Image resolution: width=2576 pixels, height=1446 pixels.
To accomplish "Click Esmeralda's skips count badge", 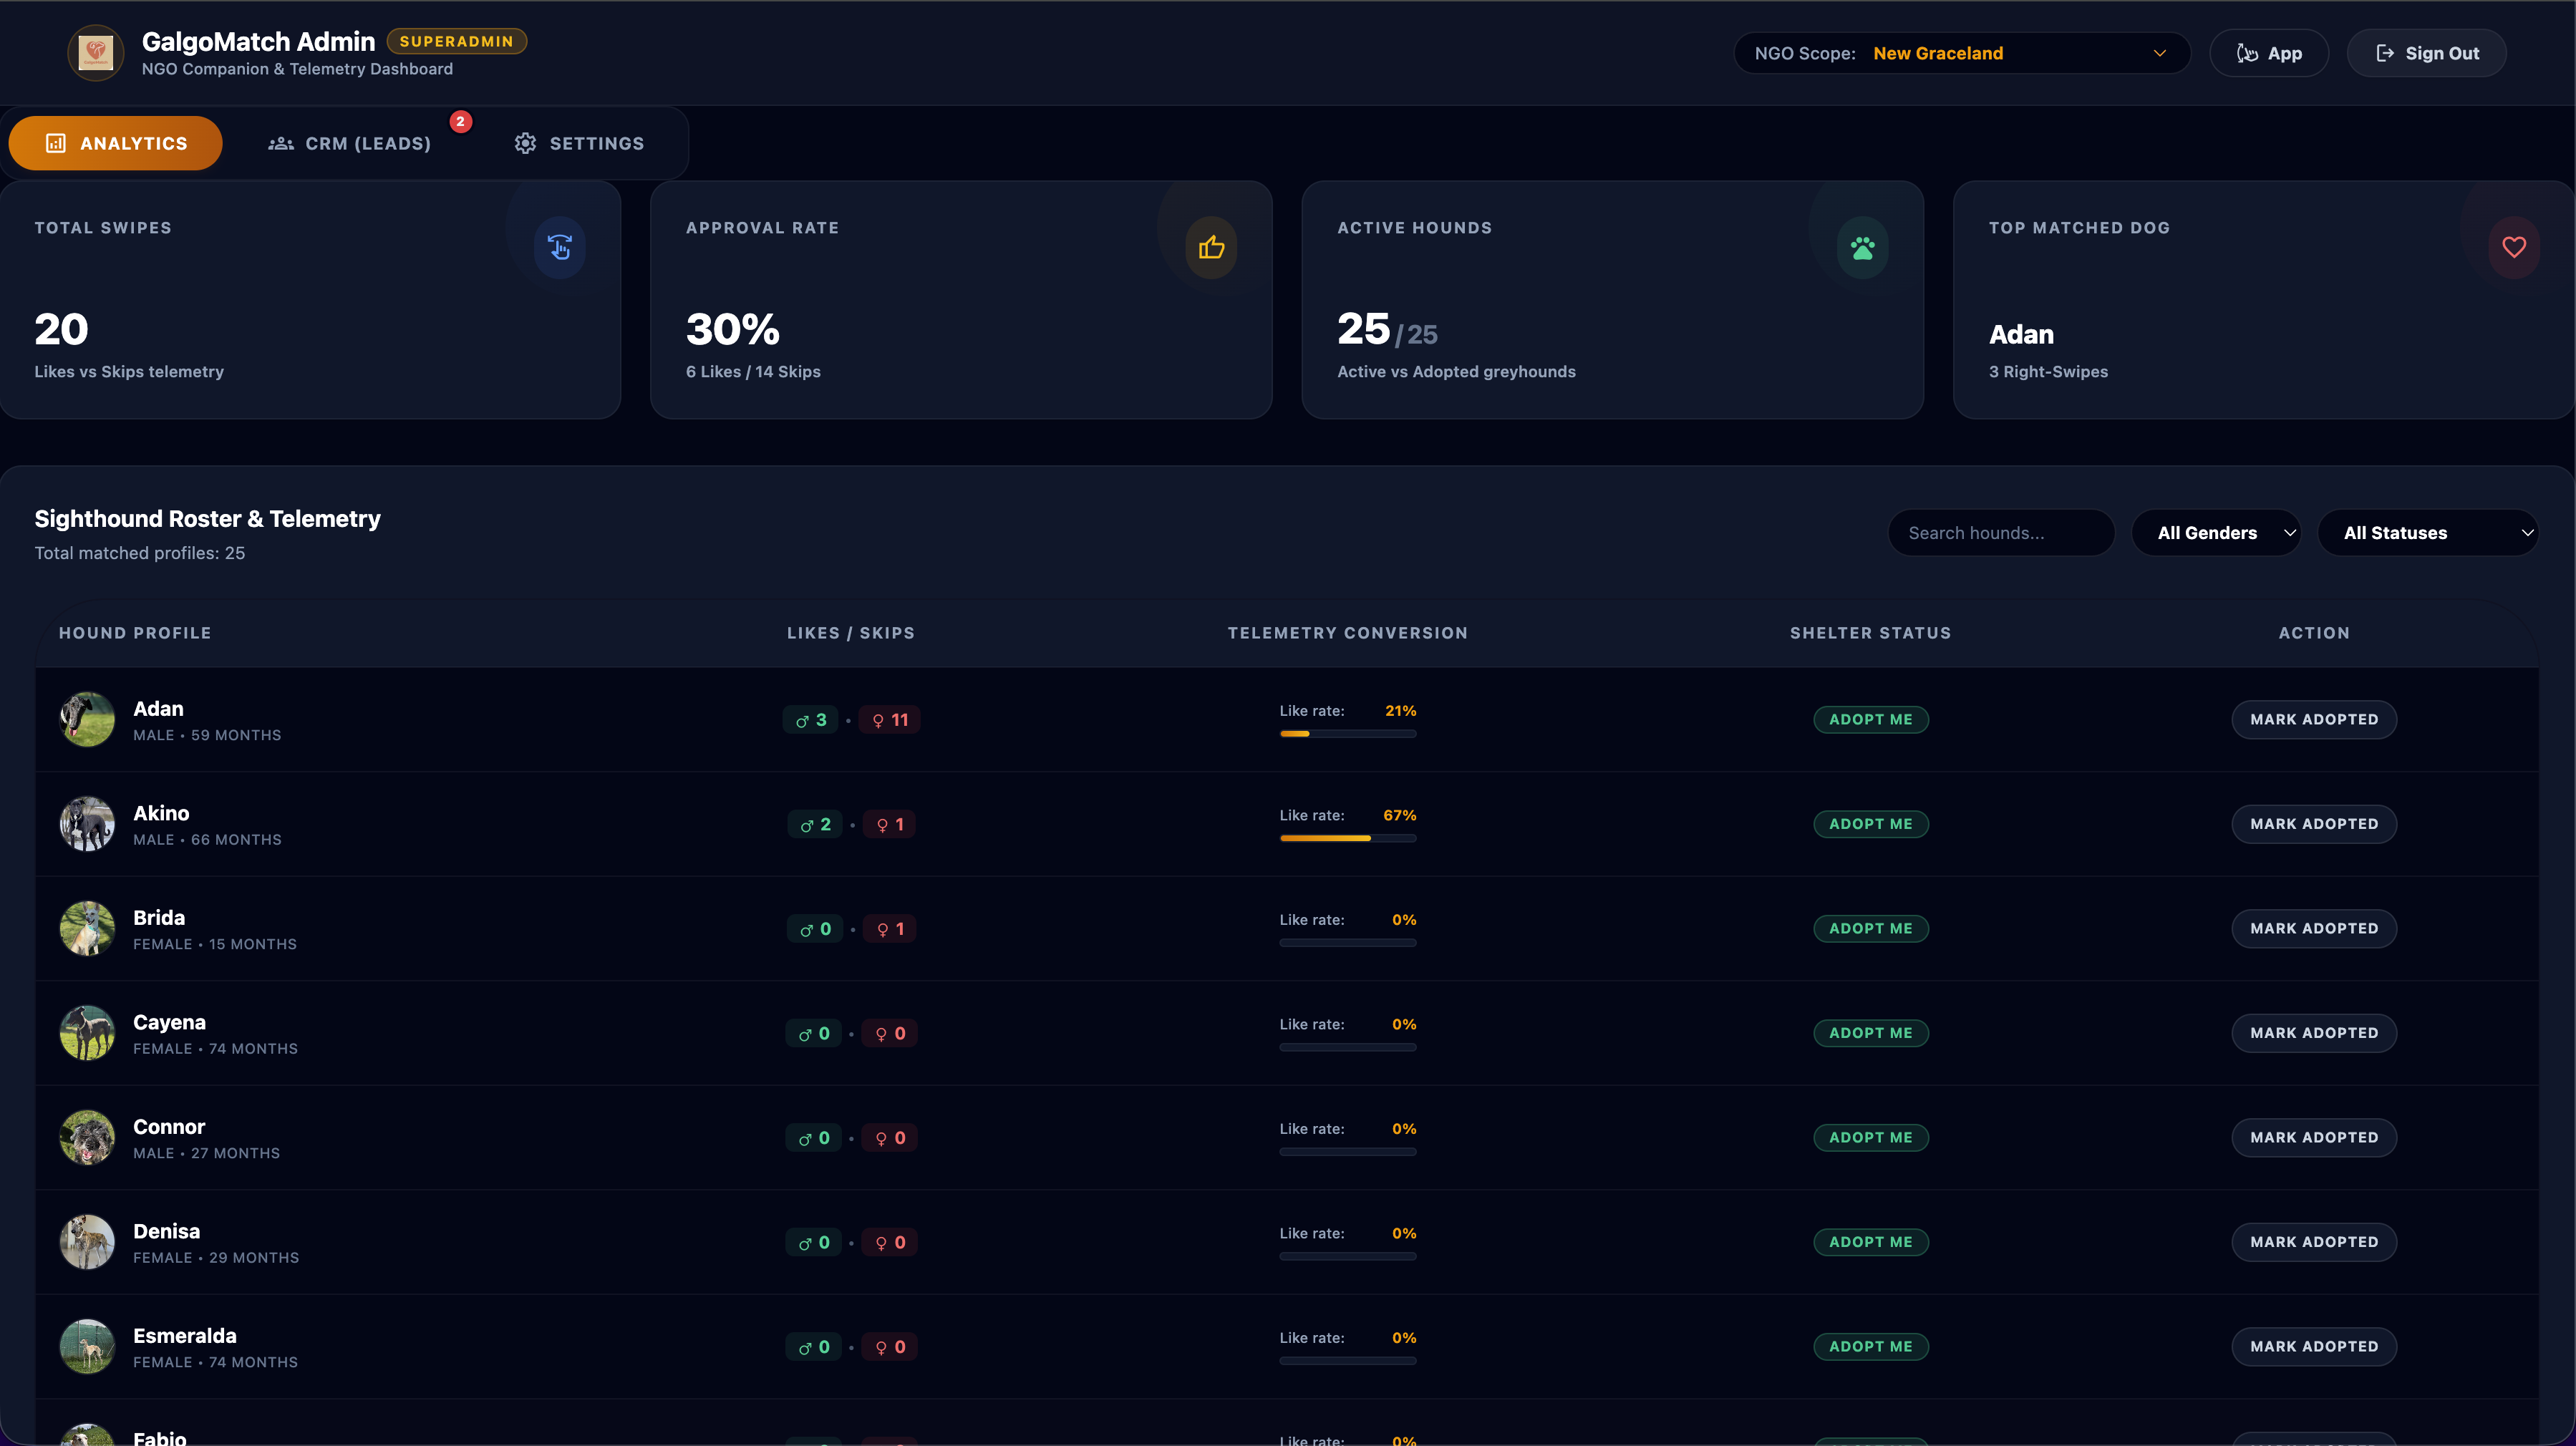I will 890,1347.
